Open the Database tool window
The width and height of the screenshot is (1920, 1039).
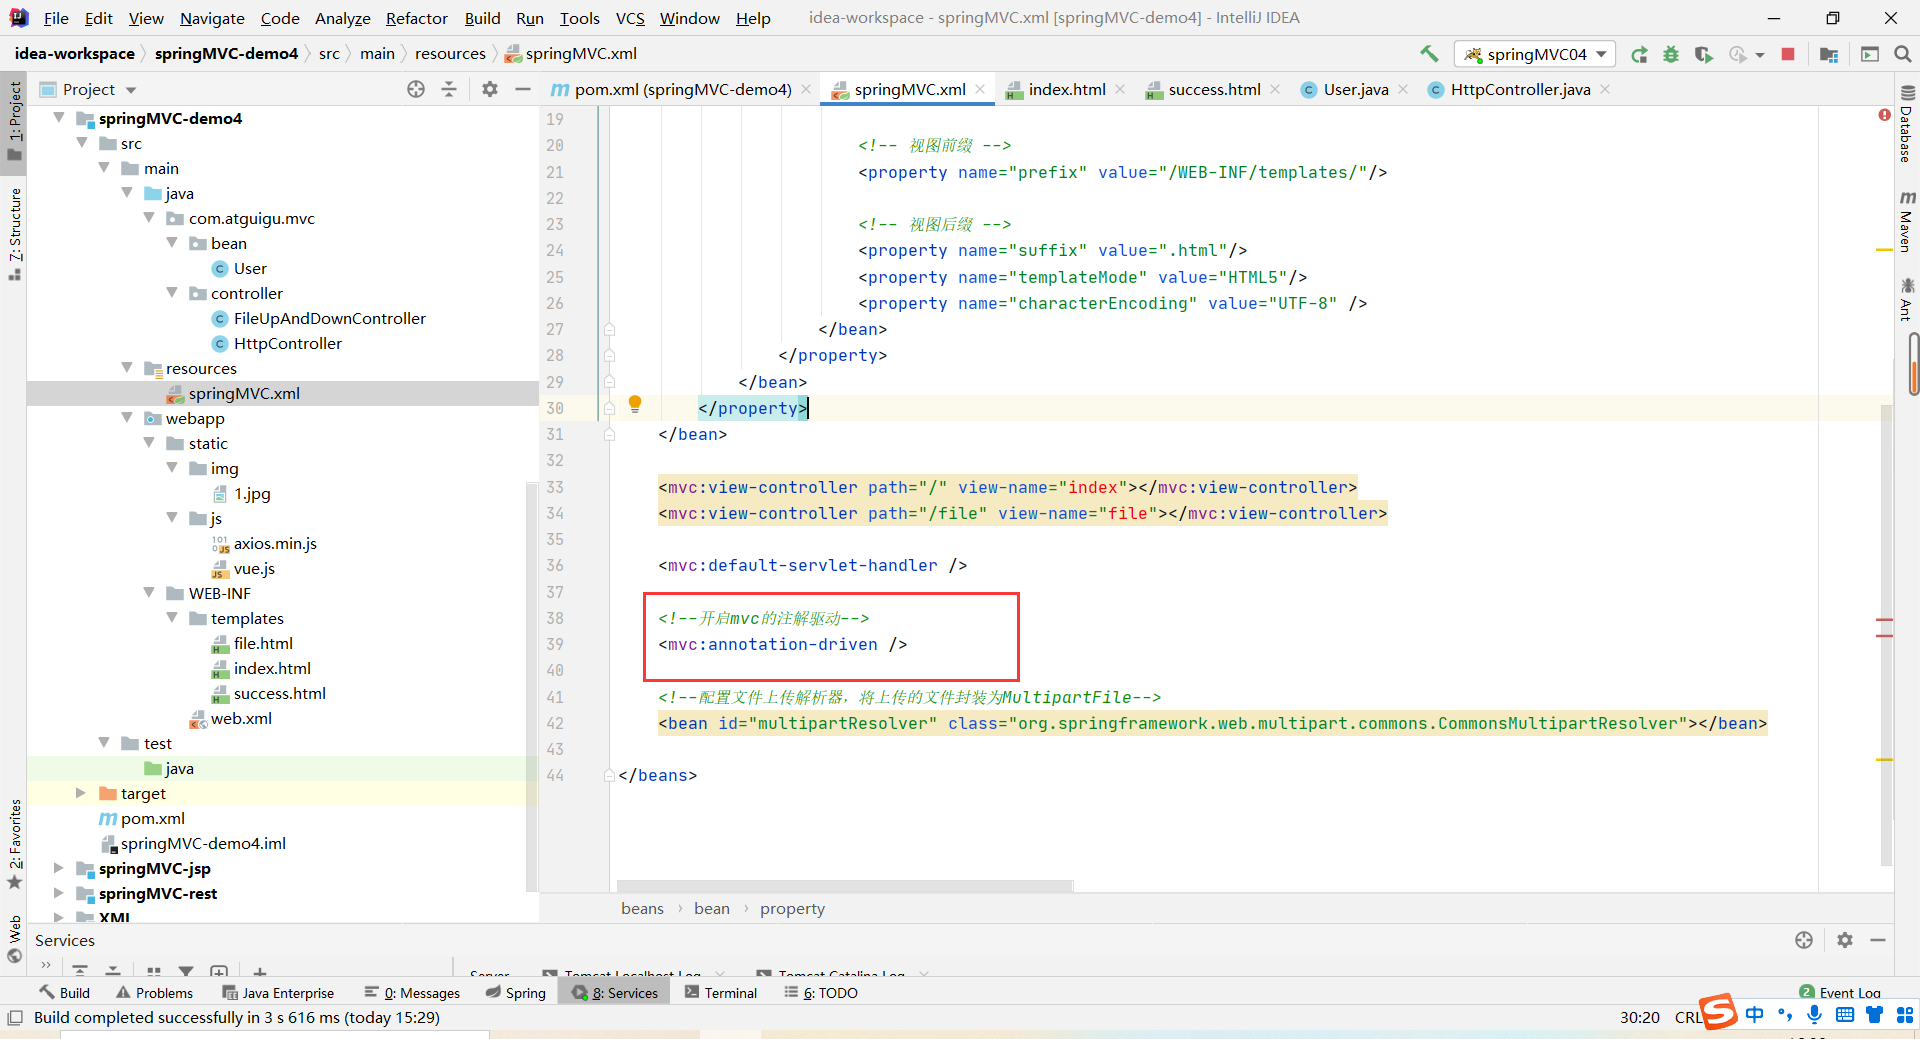click(1906, 124)
